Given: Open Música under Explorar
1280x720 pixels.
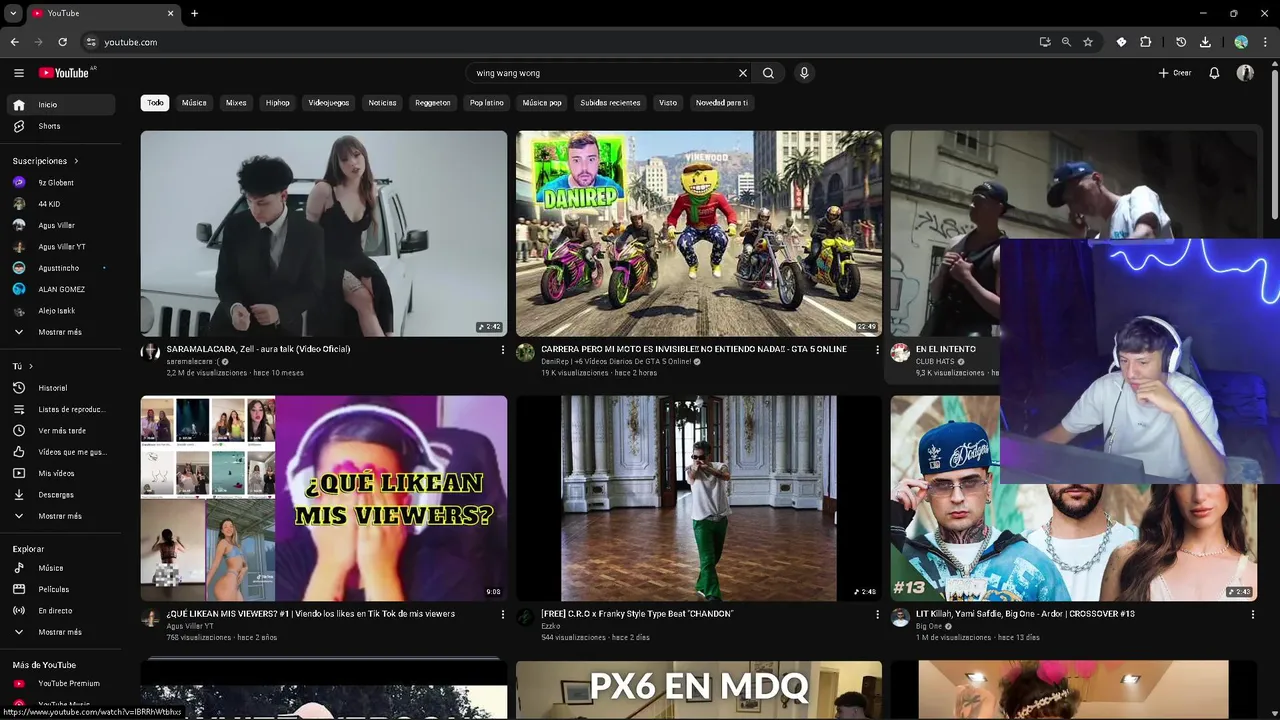Looking at the screenshot, I should 61,568.
